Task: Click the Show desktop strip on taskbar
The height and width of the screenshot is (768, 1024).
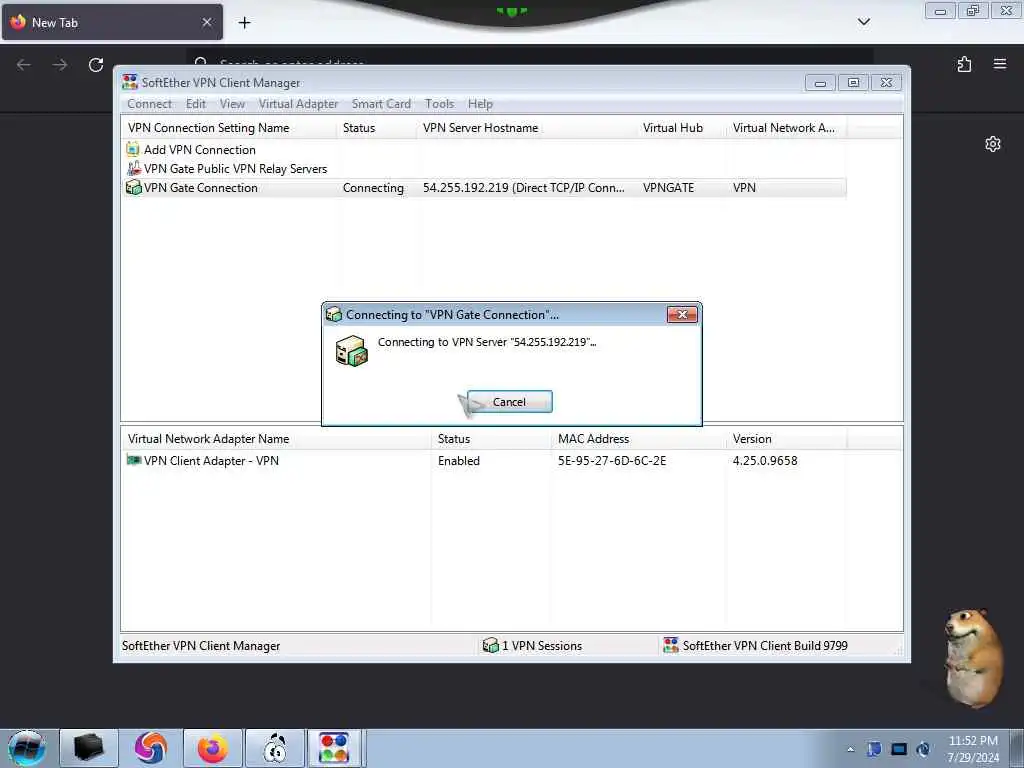Action: 1017,748
